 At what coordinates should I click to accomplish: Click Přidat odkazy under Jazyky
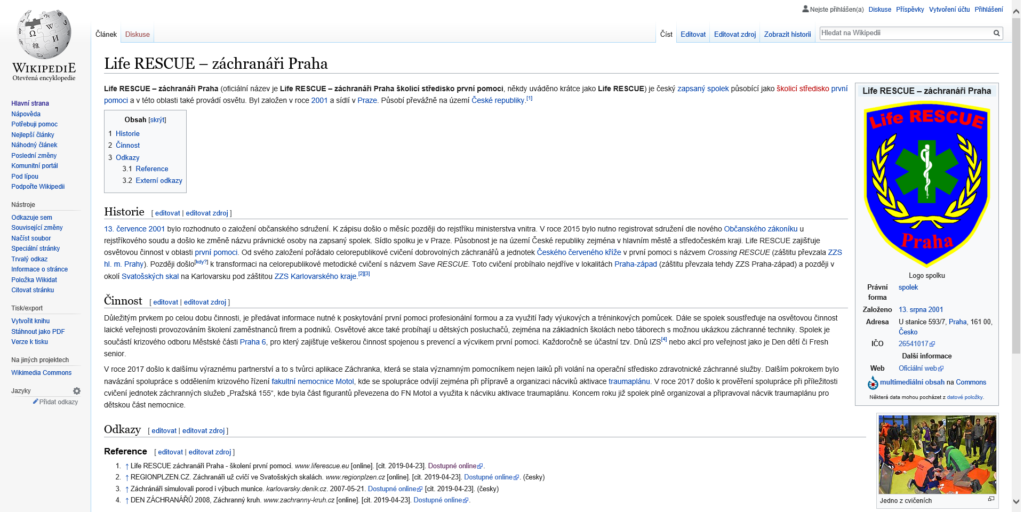tap(56, 402)
